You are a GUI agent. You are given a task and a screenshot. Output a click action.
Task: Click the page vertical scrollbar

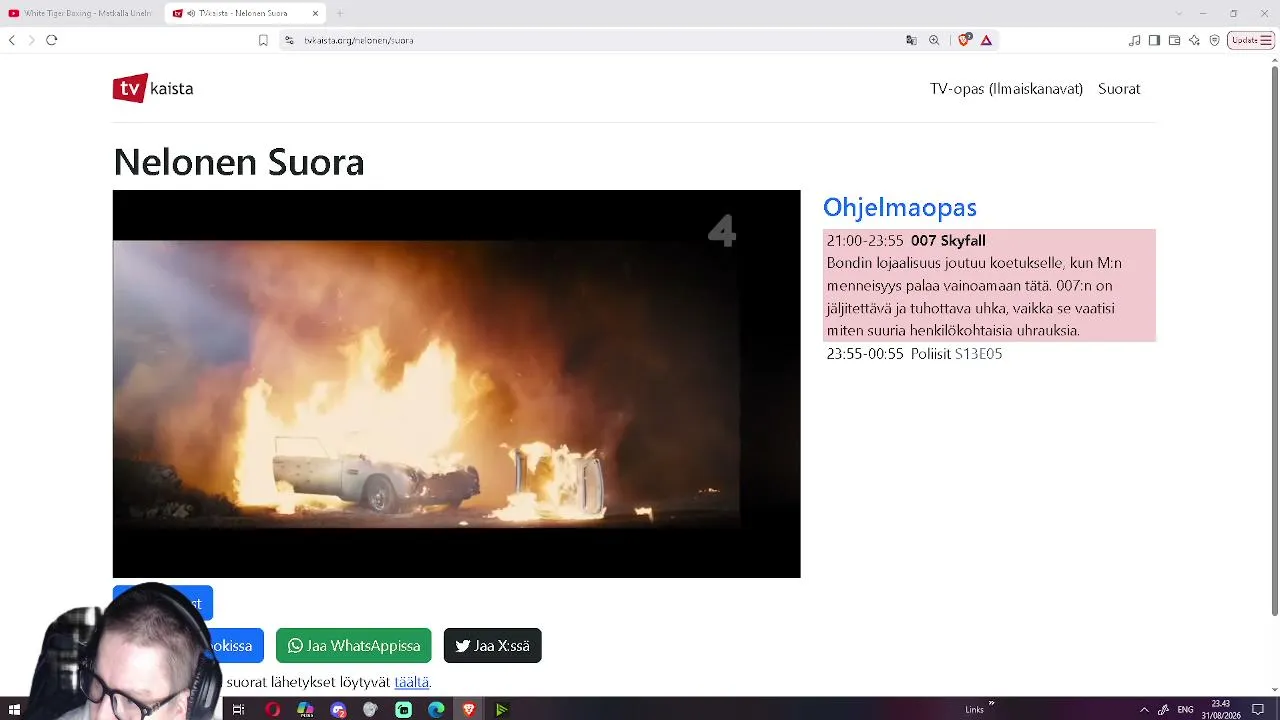1274,340
